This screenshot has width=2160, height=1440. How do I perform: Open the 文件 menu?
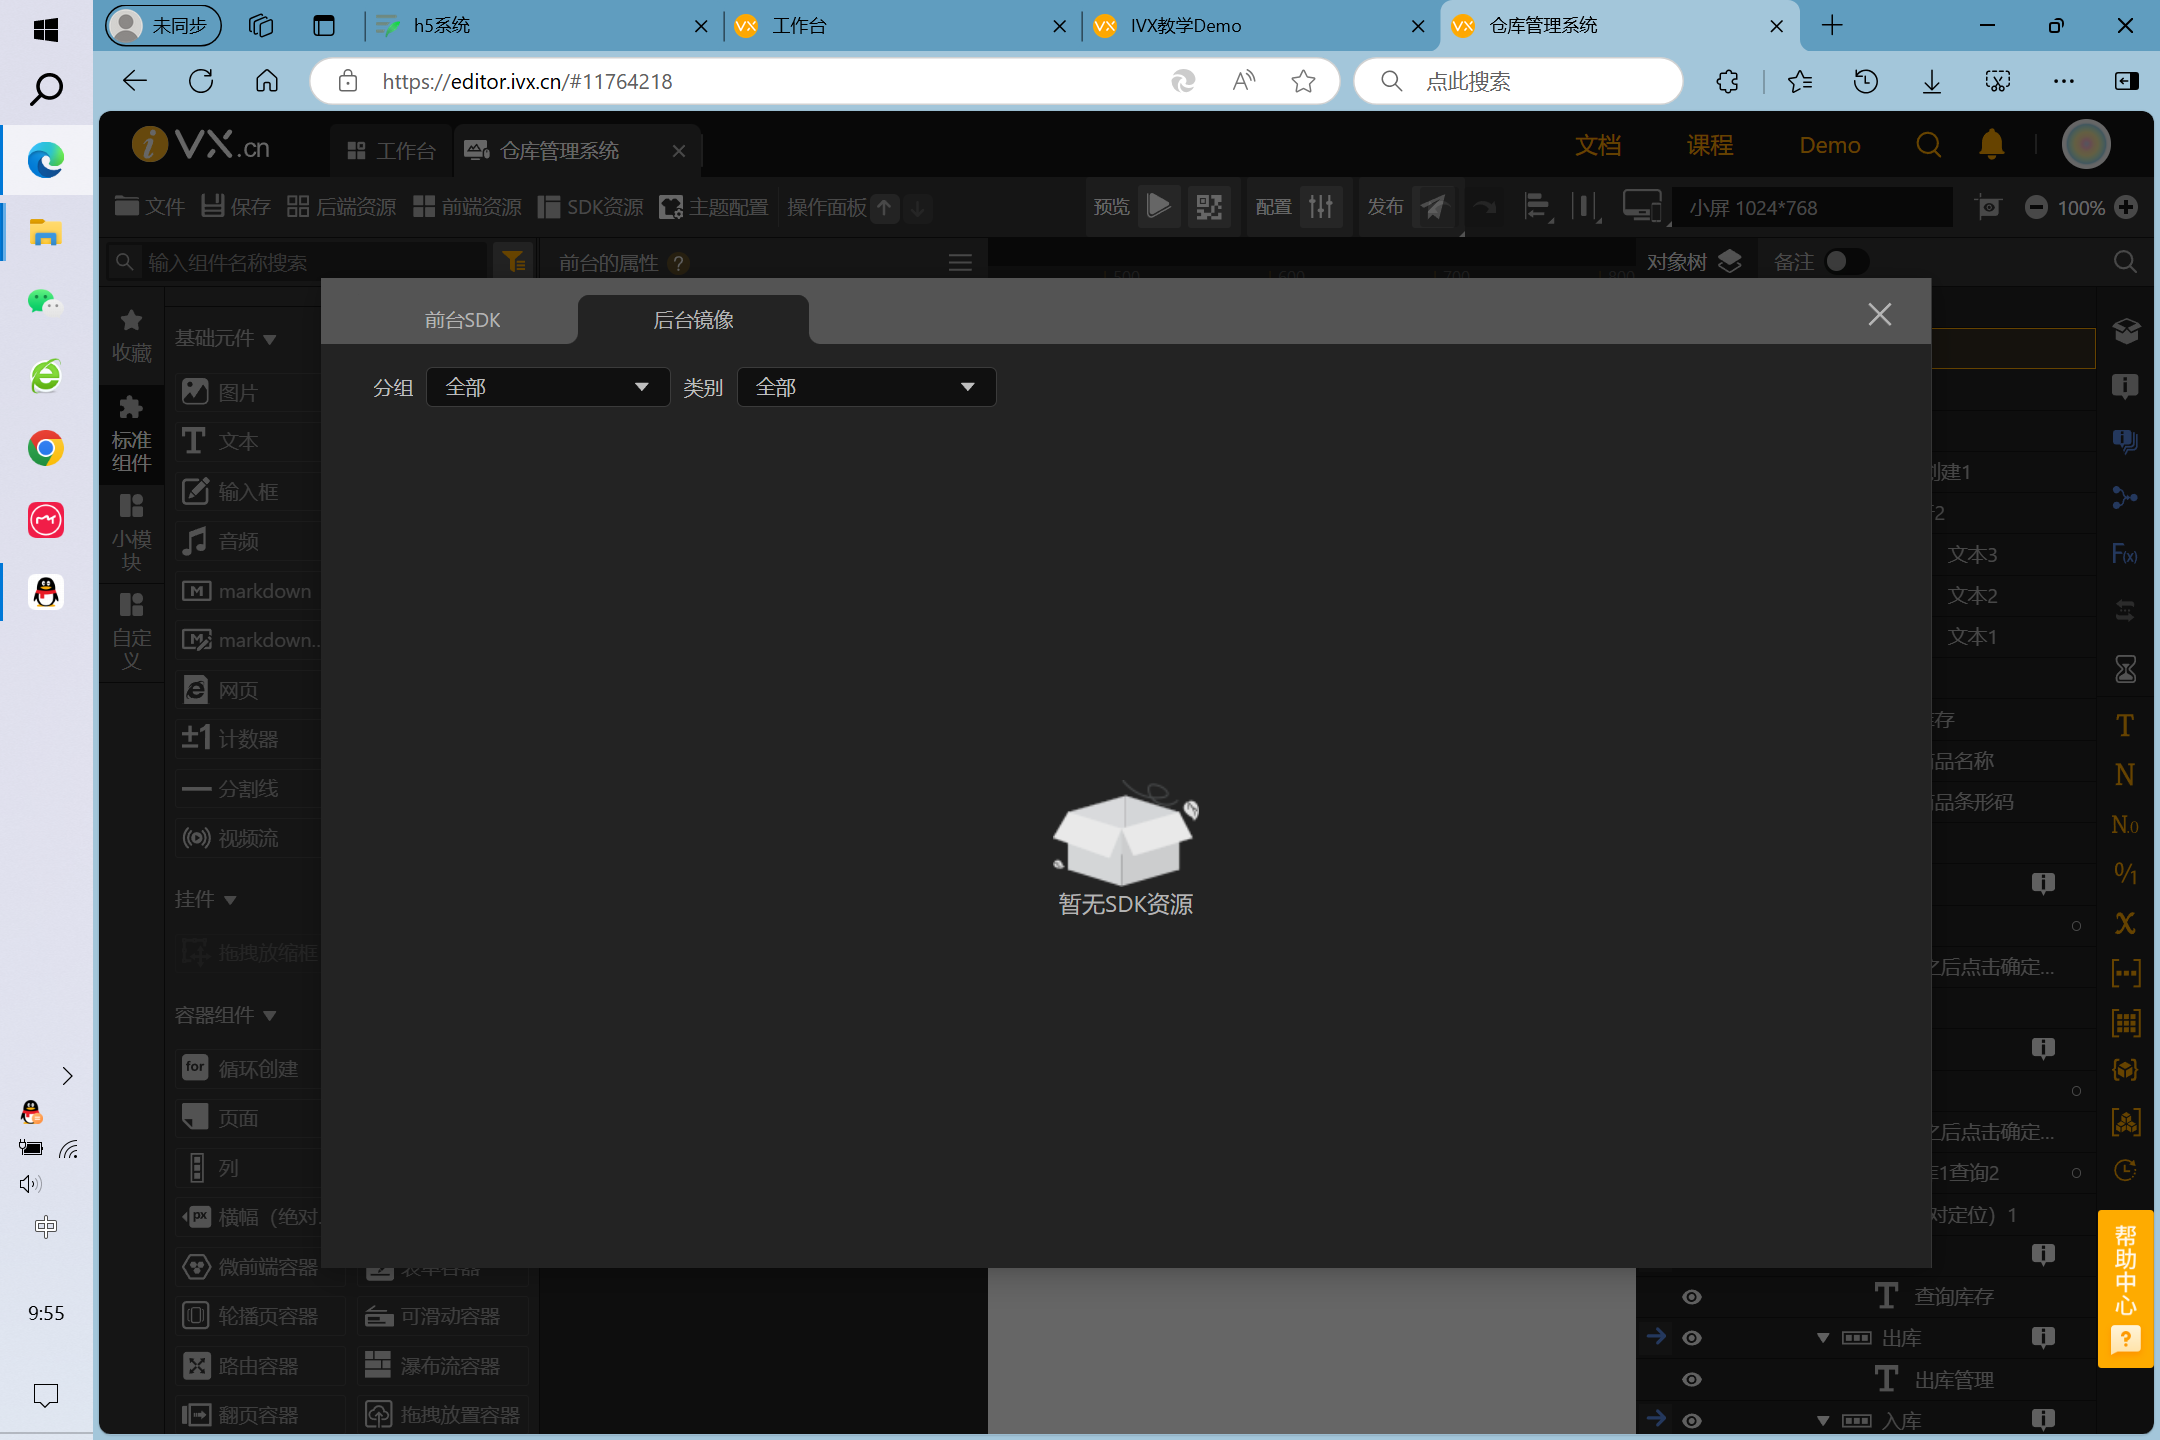[x=149, y=206]
